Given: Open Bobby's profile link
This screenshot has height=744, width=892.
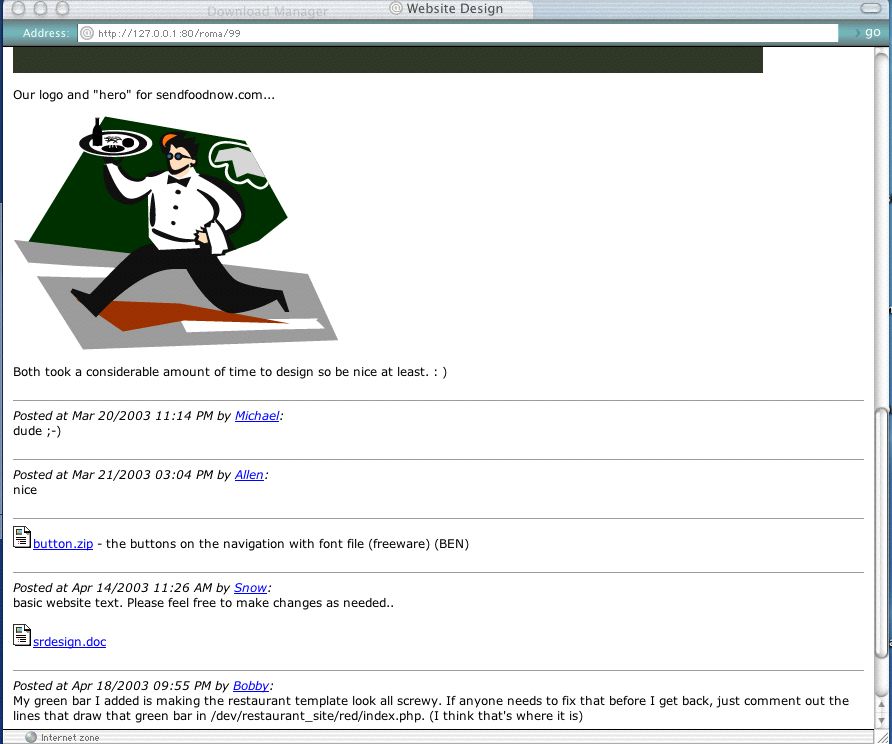Looking at the screenshot, I should (x=251, y=686).
